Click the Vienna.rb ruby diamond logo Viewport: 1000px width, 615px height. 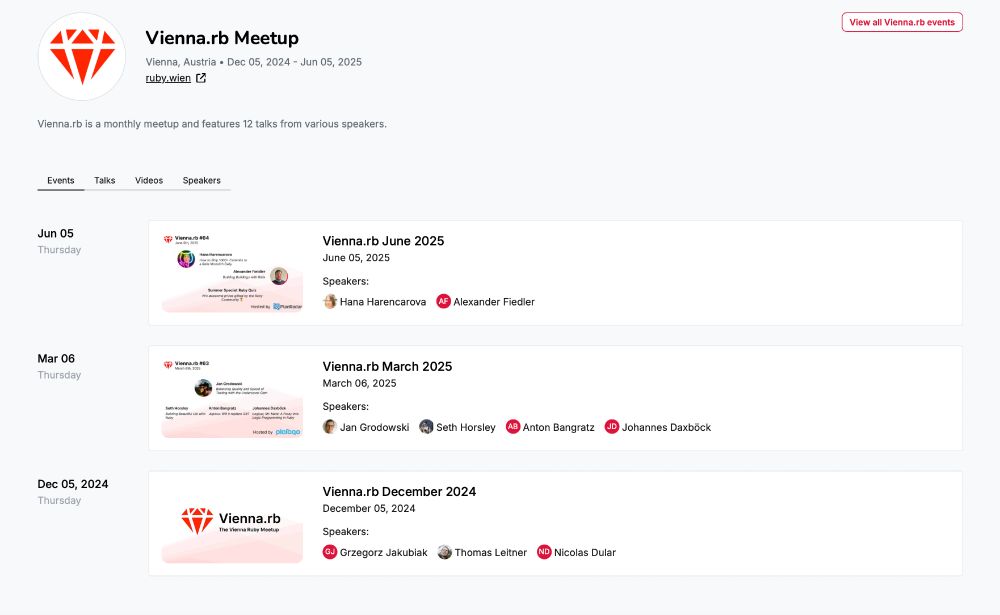tap(82, 56)
